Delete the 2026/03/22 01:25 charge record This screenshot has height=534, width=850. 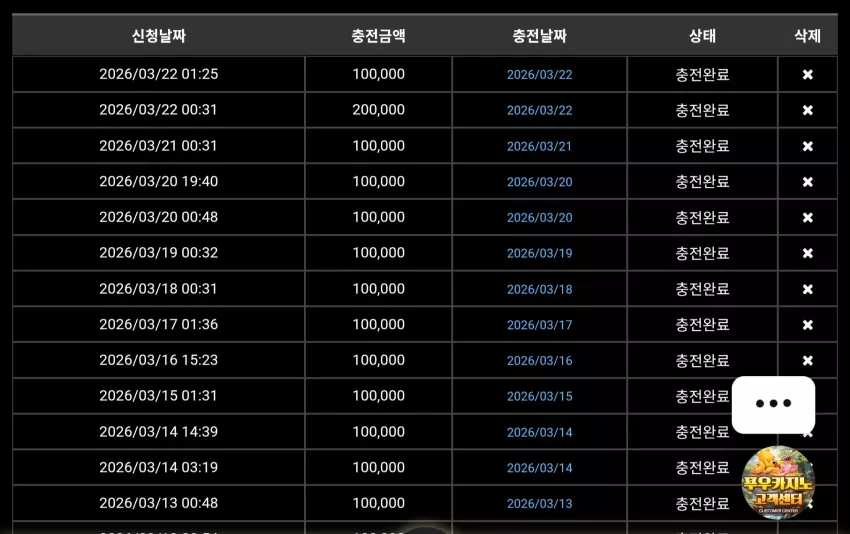click(807, 74)
